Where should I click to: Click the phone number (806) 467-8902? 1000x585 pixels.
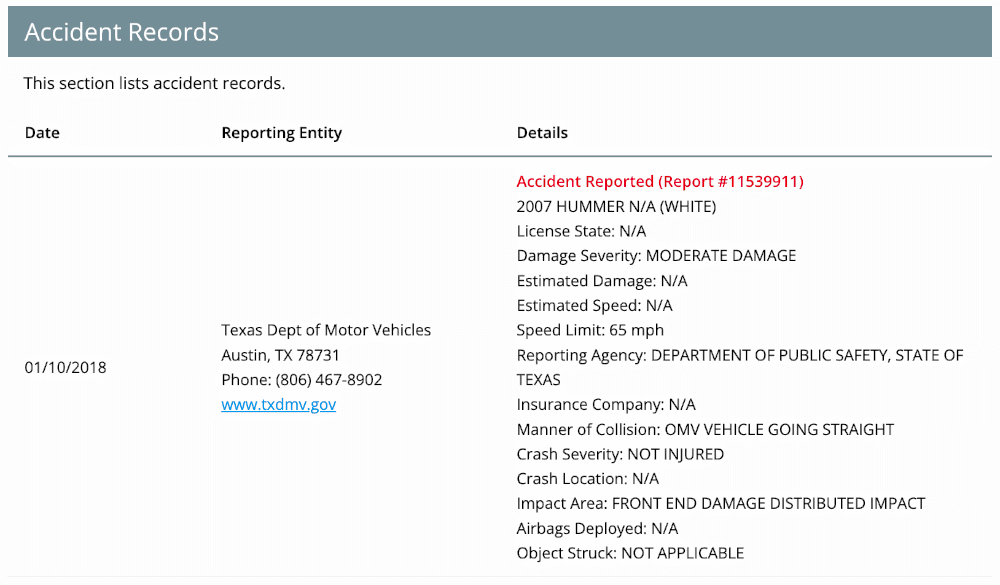(328, 380)
